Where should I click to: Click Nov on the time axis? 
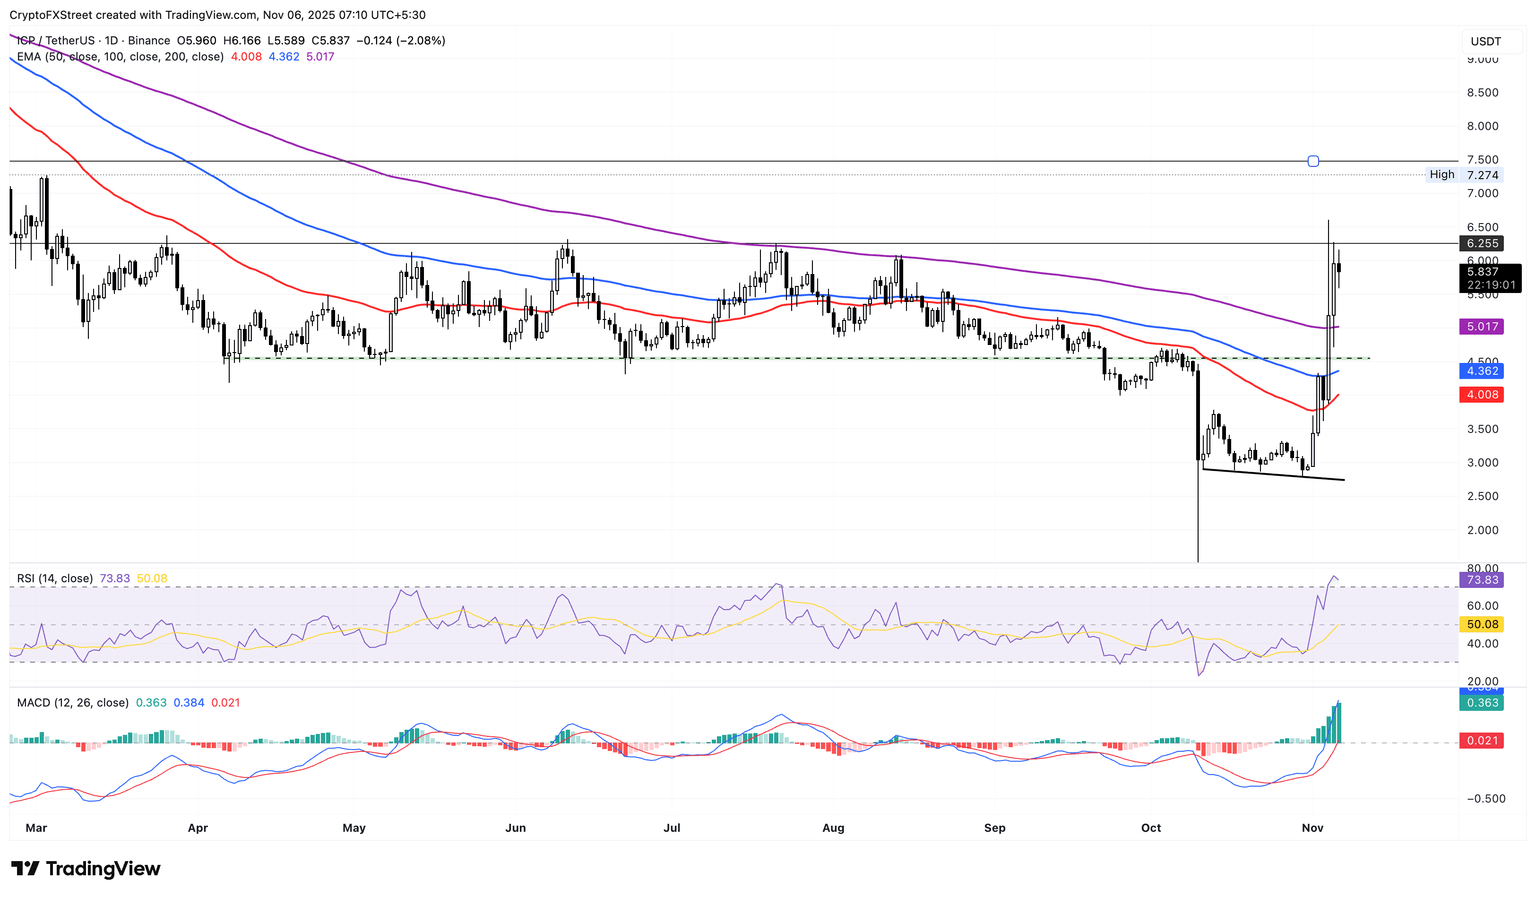pos(1312,828)
